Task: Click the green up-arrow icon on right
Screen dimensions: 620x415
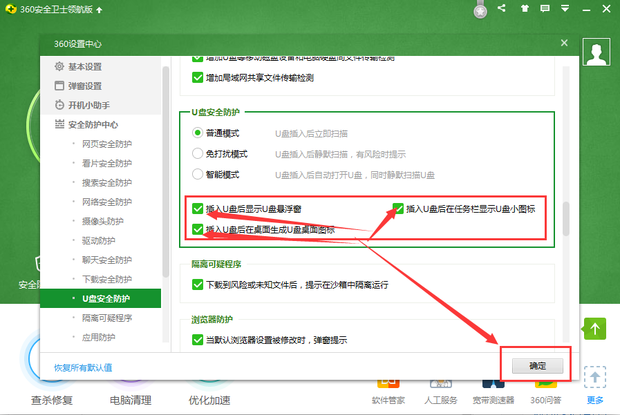Action: tap(595, 328)
